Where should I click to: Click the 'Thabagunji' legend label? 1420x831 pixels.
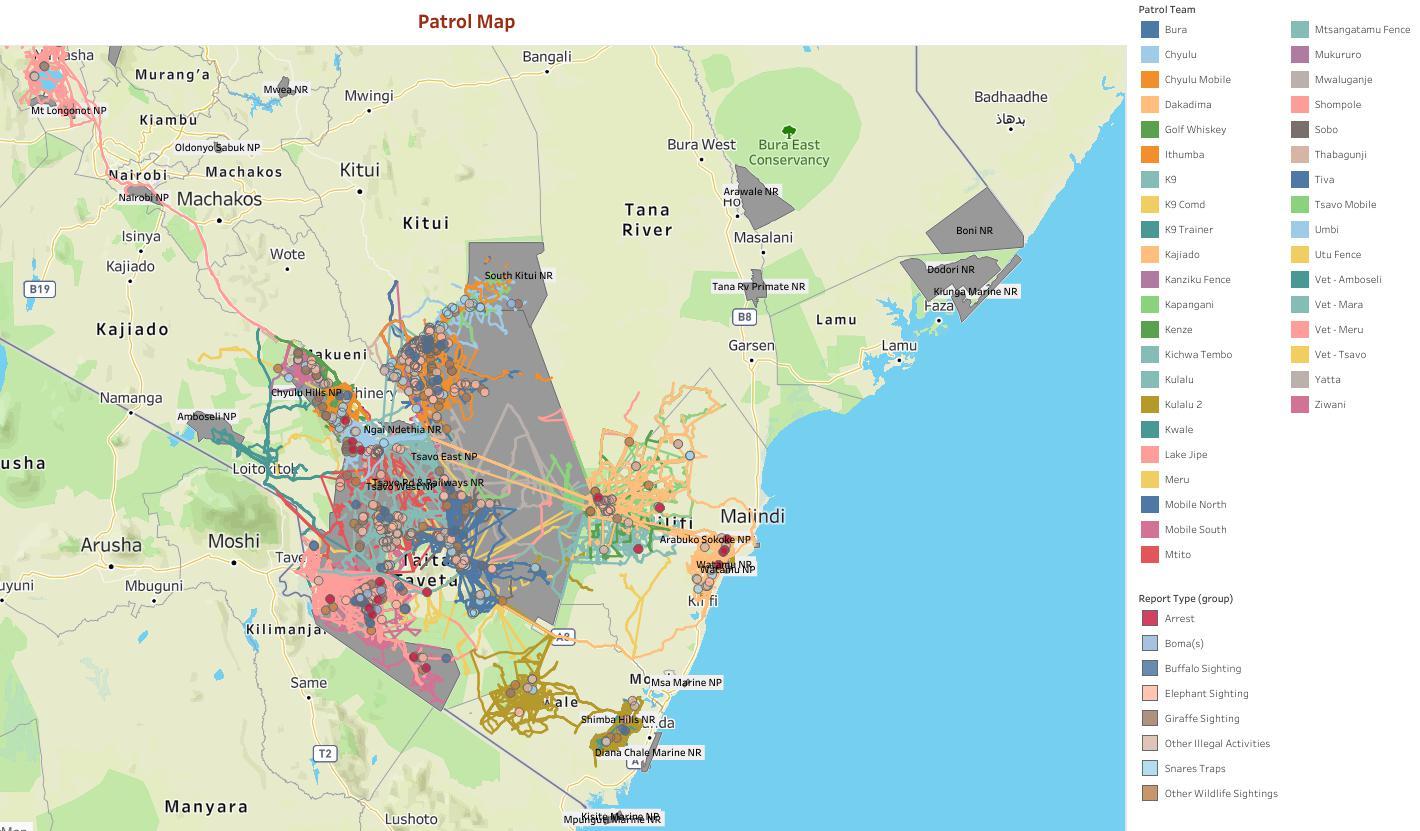(1340, 155)
